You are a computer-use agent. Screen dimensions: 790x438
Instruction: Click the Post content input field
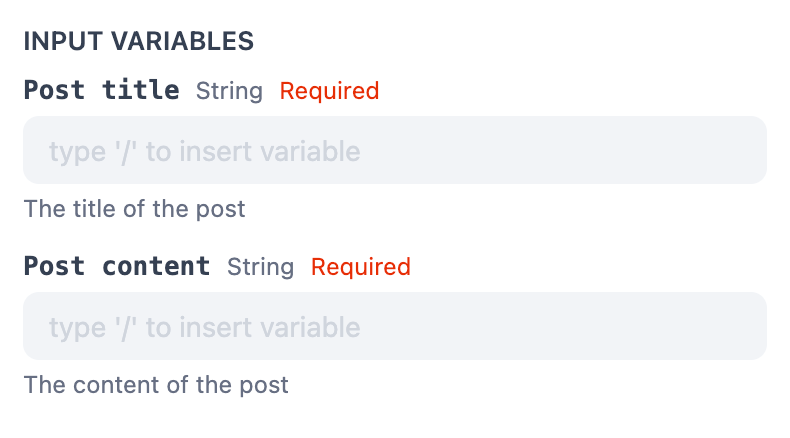(x=394, y=327)
